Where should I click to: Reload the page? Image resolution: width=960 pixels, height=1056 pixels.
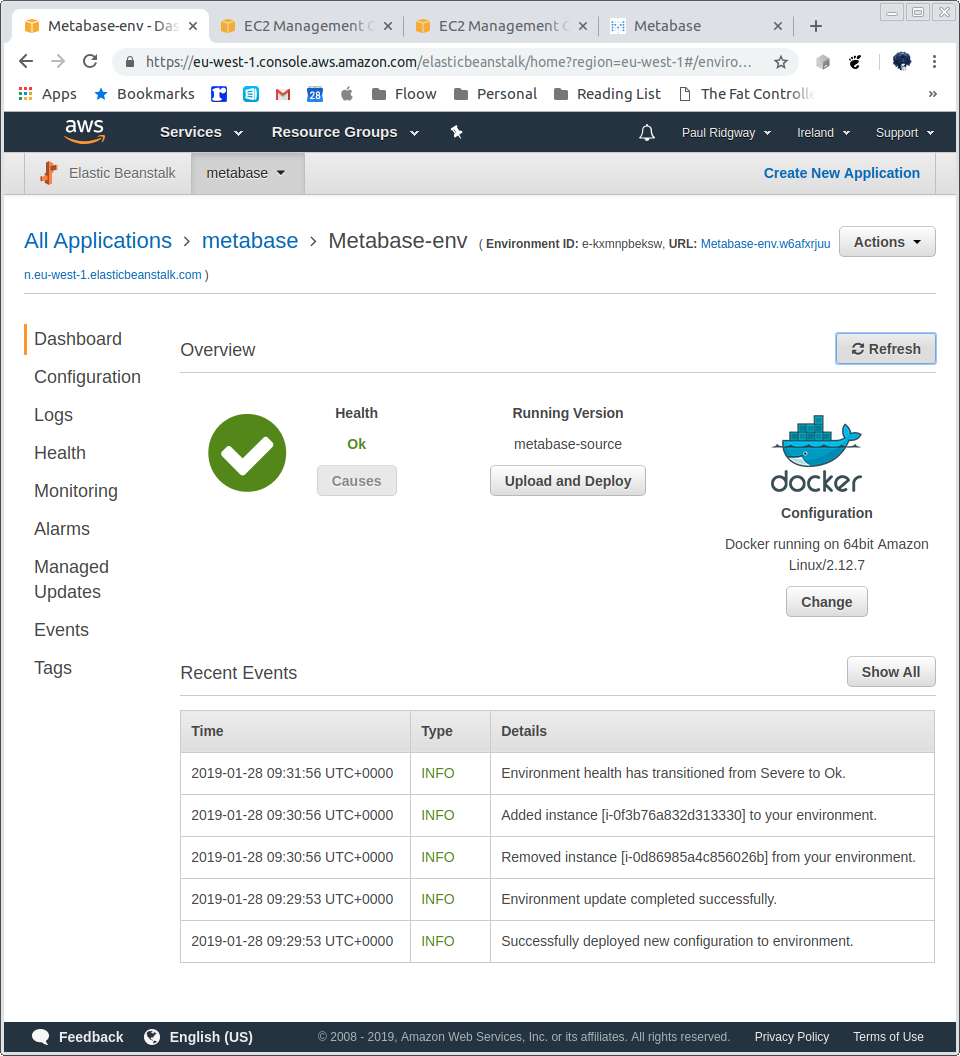pyautogui.click(x=90, y=61)
